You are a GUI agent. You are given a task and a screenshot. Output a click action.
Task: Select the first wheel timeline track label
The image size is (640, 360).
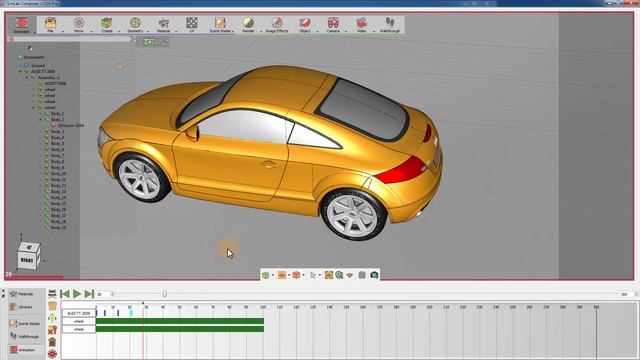click(79, 321)
